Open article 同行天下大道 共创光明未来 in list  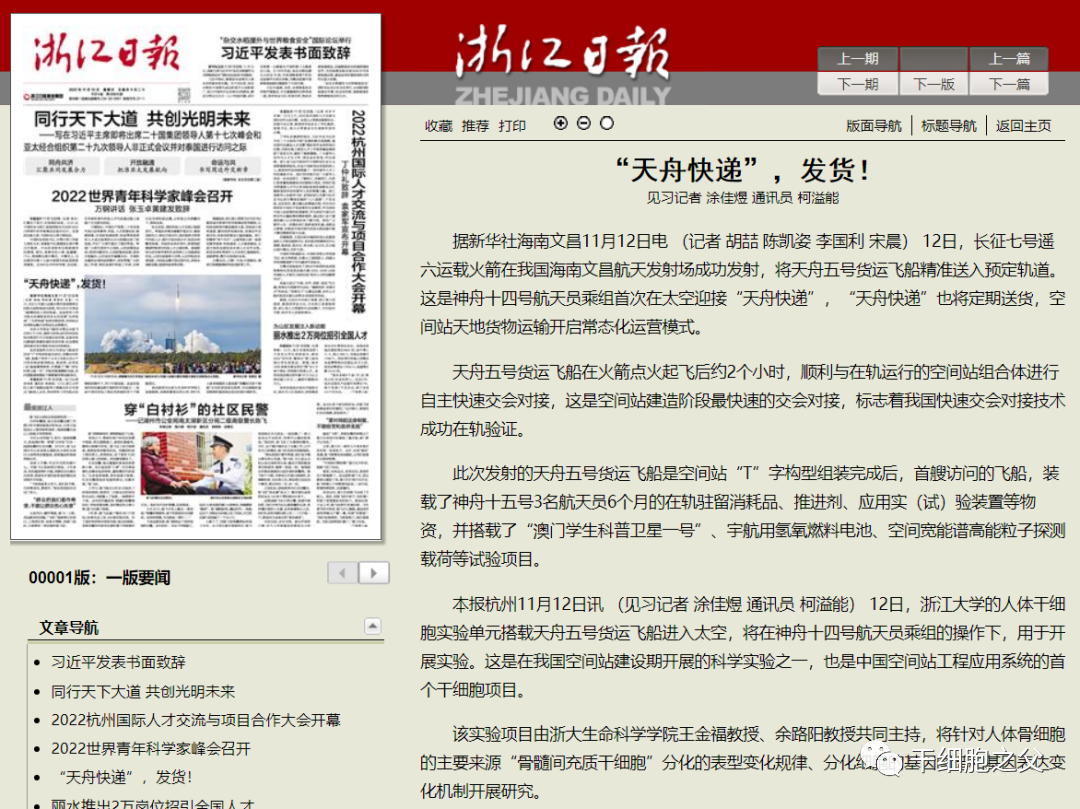(x=143, y=691)
